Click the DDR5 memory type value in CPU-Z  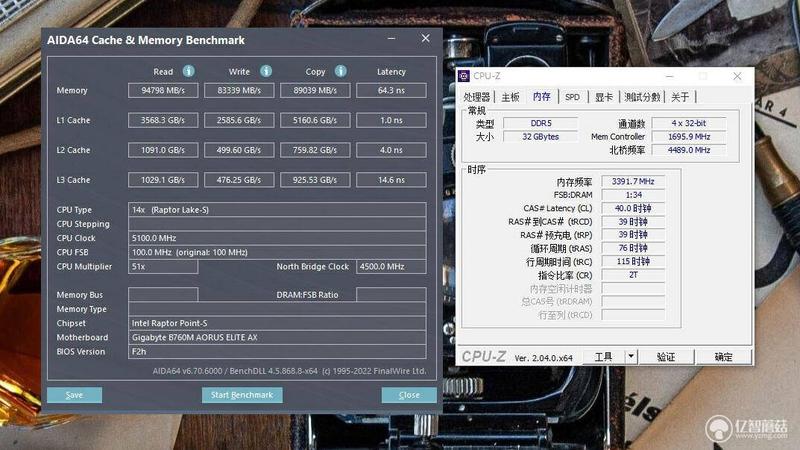(541, 123)
